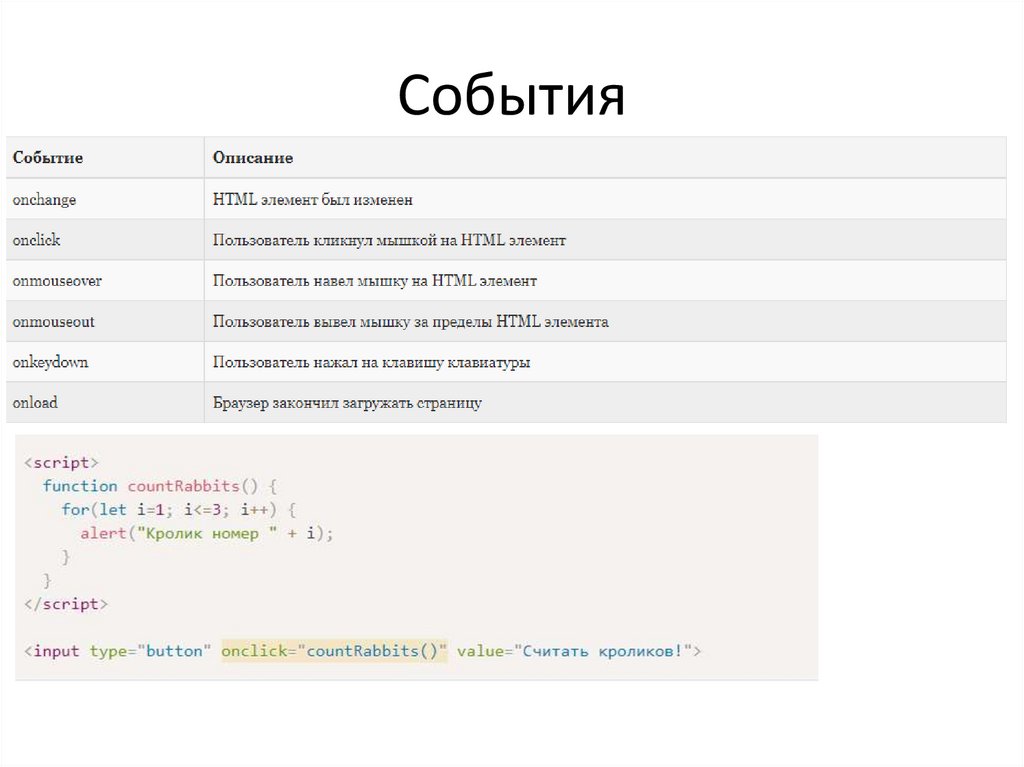This screenshot has width=1024, height=767.
Task: Click highlighted onclick="countRabbits()" attribute
Action: click(x=334, y=651)
